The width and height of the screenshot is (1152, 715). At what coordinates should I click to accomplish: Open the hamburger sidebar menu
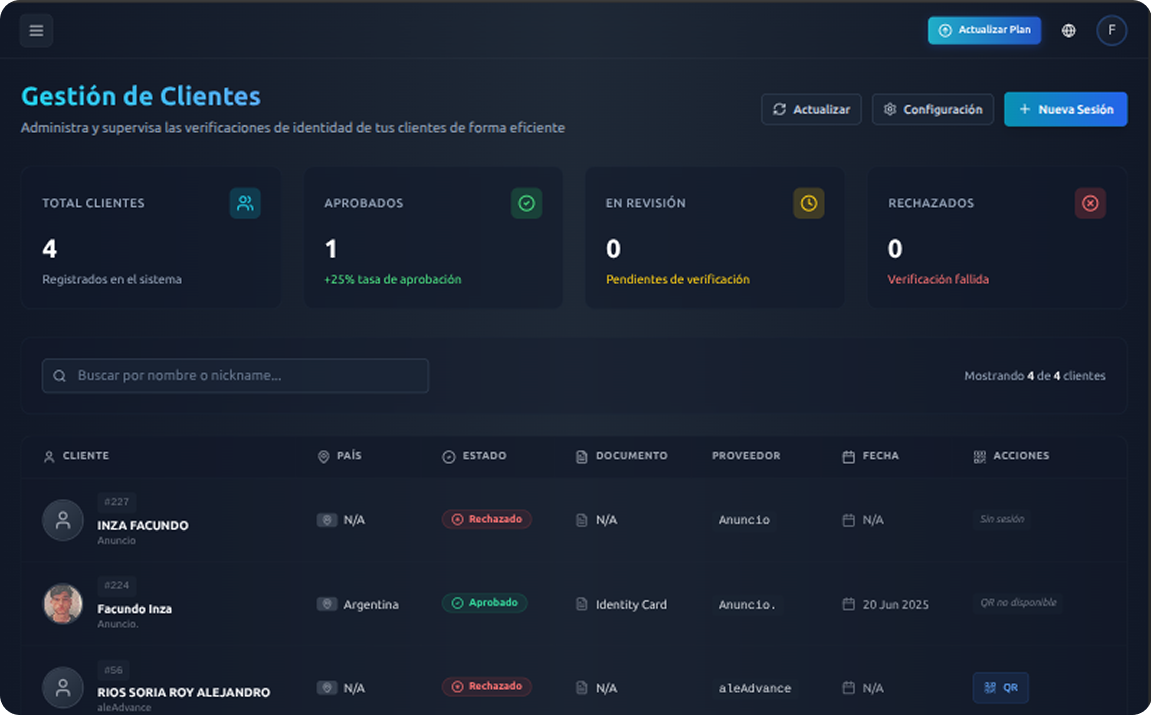(36, 31)
